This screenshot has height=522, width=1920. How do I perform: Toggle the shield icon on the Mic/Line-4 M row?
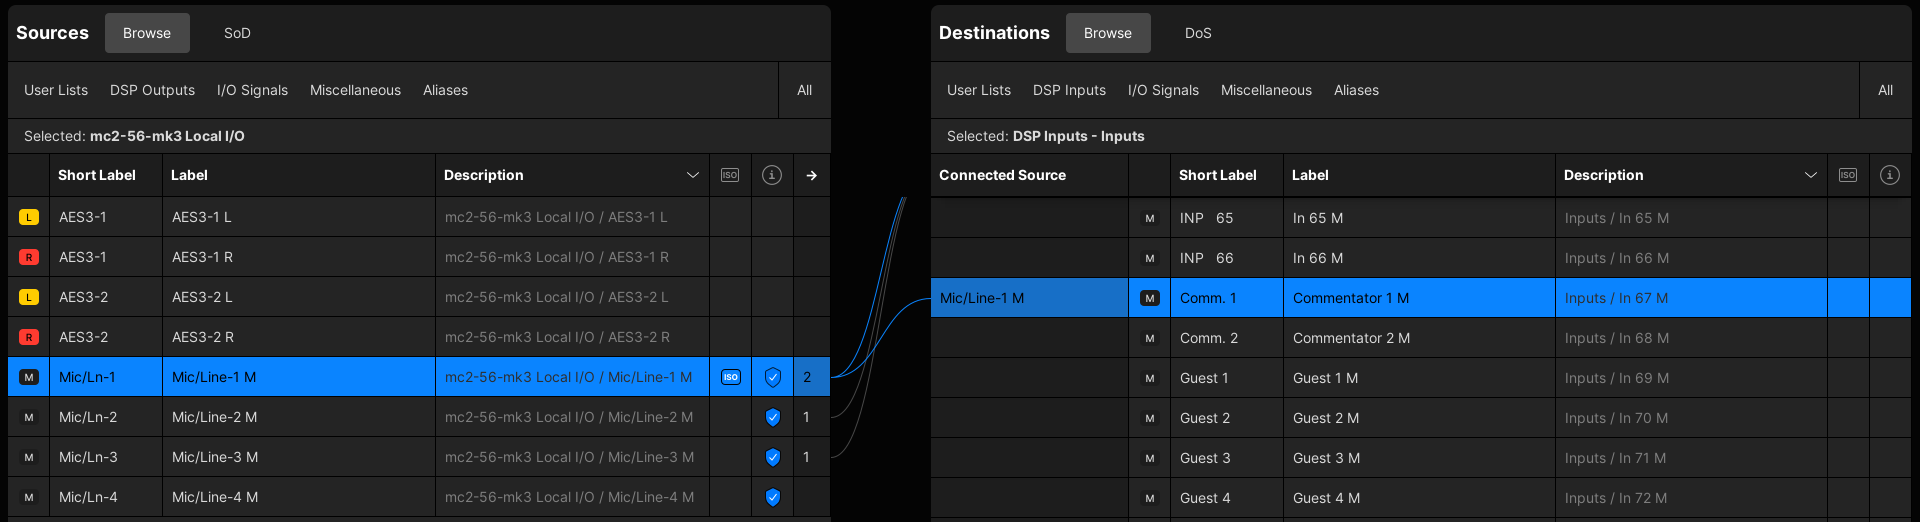pyautogui.click(x=772, y=497)
